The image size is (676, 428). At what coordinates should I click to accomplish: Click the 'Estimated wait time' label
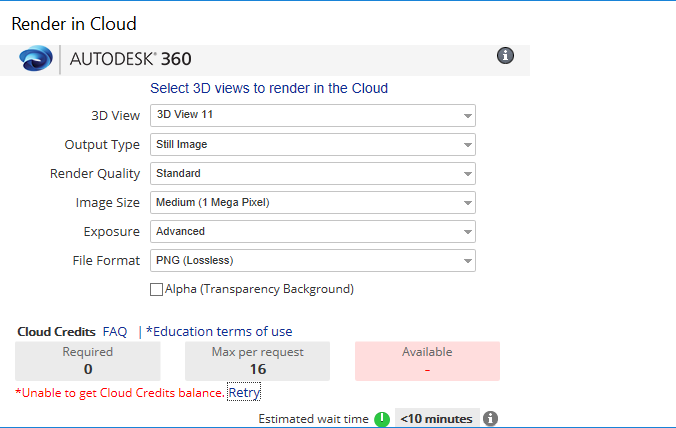point(313,419)
